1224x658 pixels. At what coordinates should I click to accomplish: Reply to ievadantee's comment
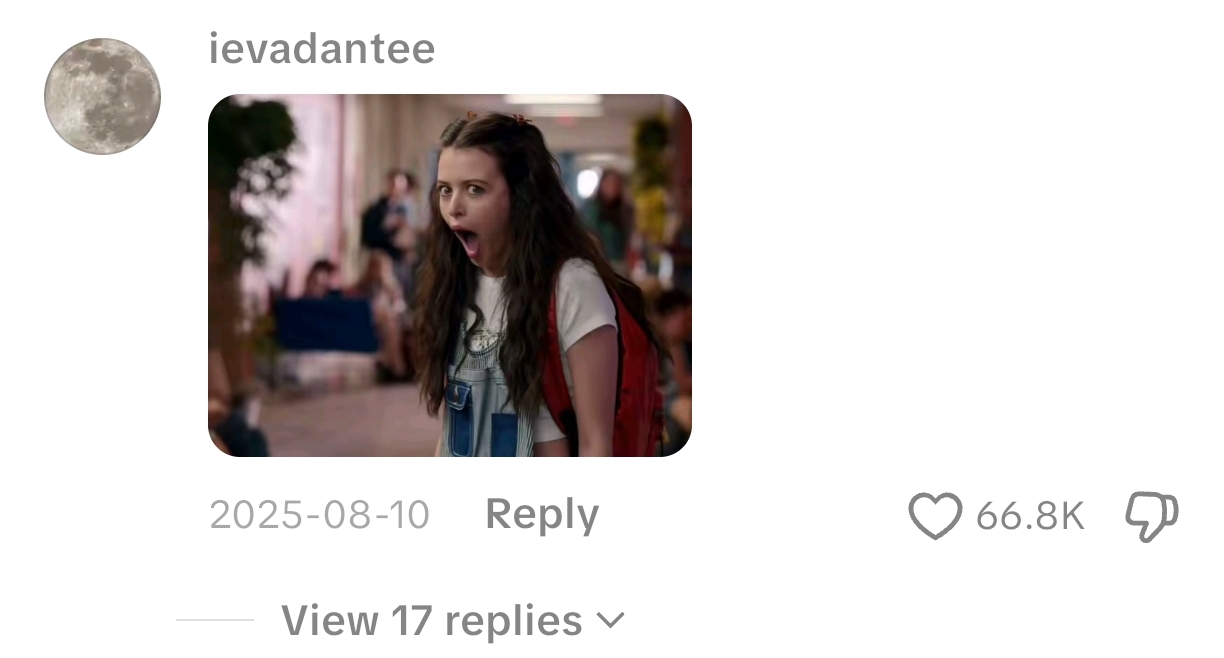[542, 515]
